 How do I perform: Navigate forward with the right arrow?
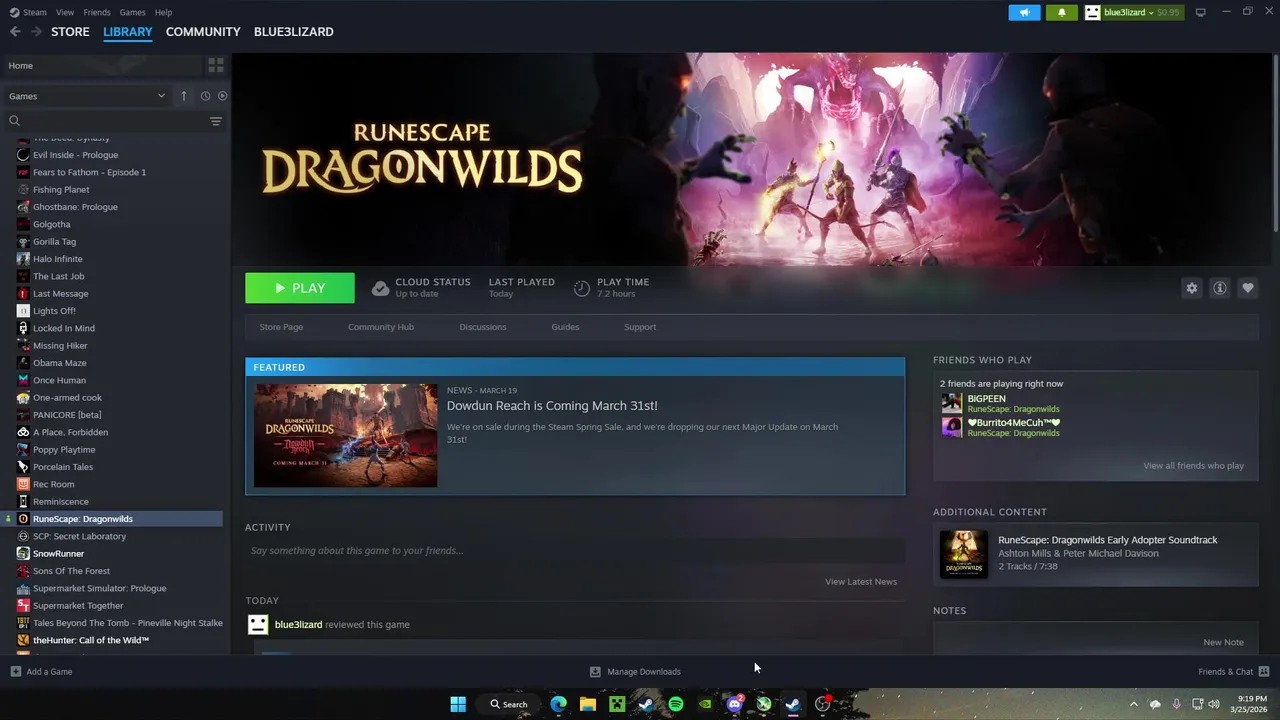[36, 32]
